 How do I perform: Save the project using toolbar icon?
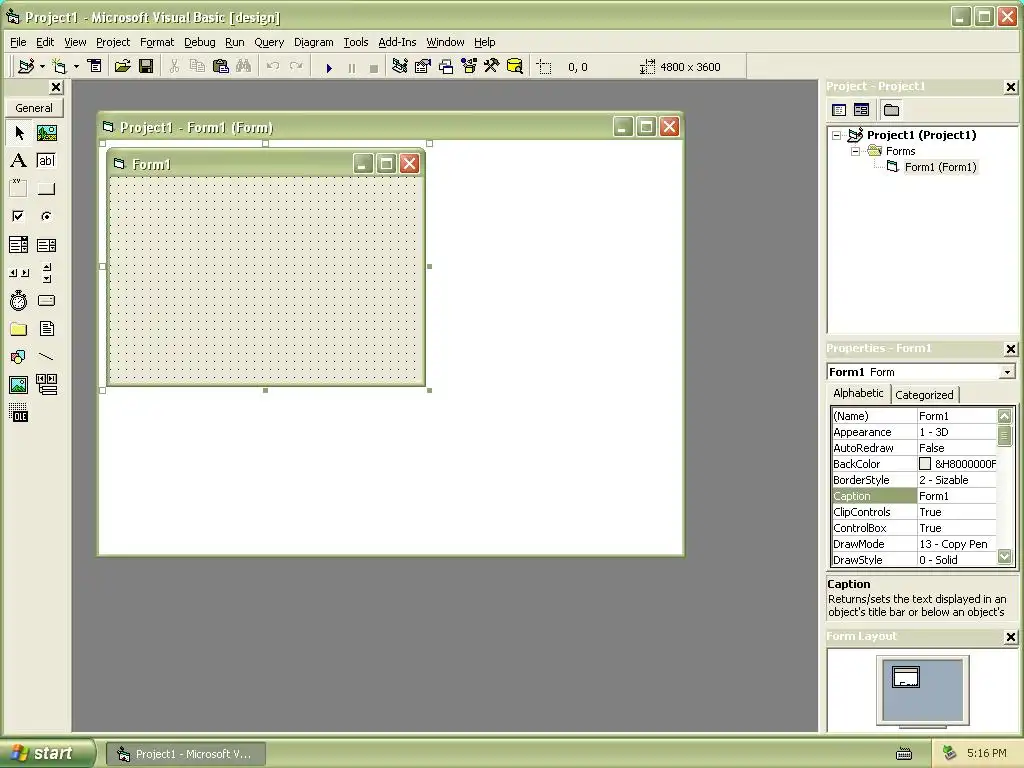point(146,66)
